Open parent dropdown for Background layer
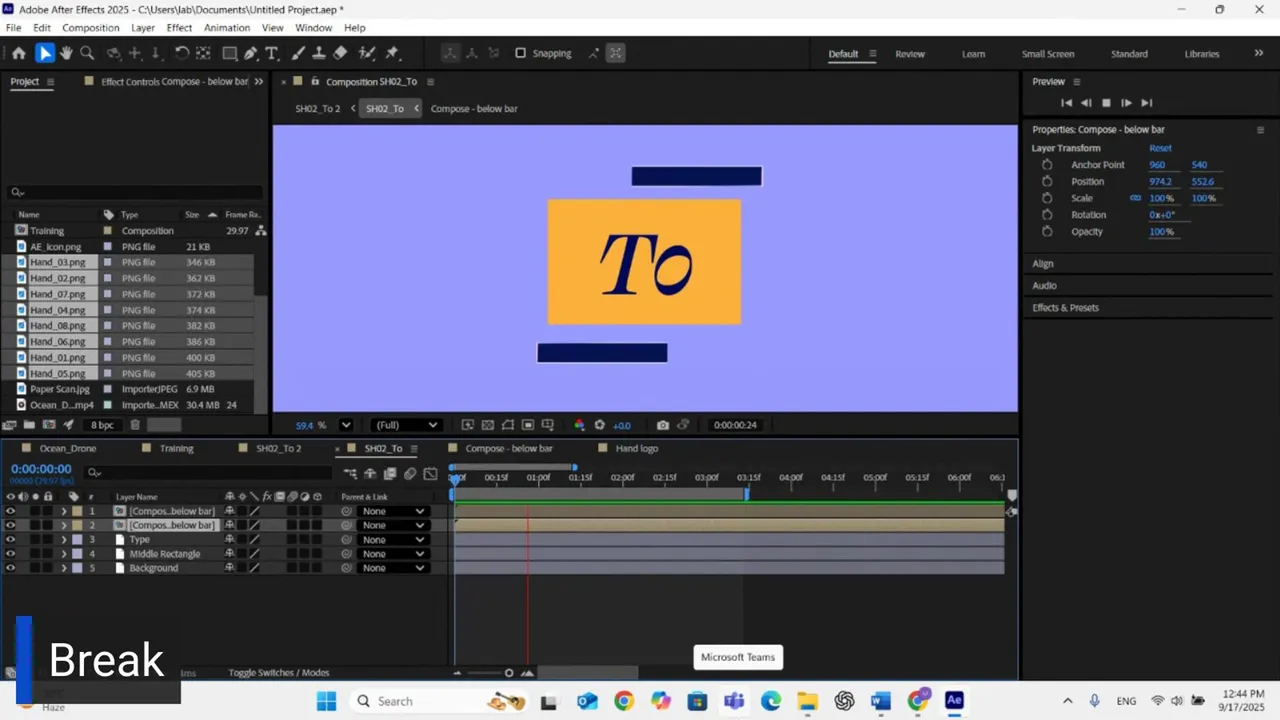 (393, 568)
